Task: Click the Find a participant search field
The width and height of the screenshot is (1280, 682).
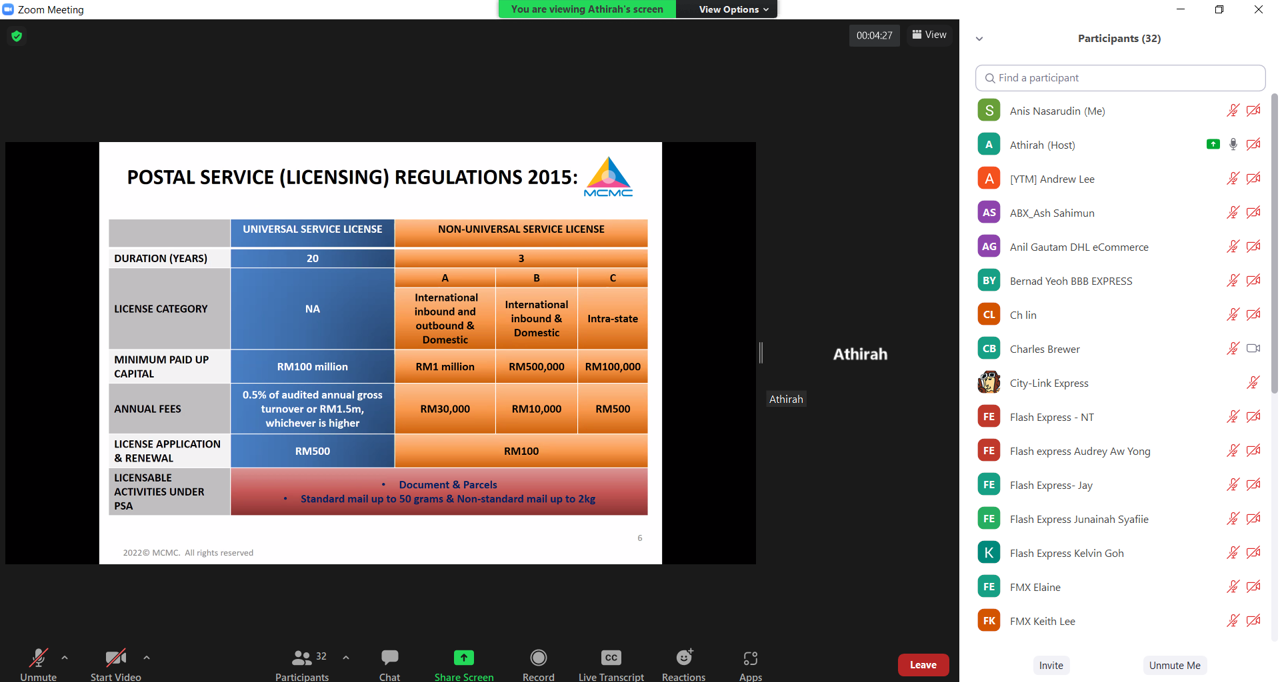Action: (x=1120, y=78)
